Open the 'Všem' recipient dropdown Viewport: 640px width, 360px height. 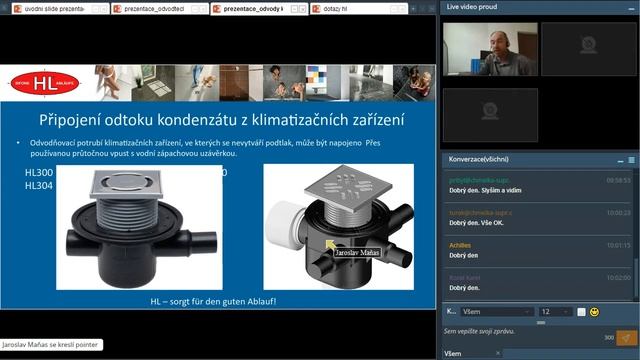(x=497, y=312)
